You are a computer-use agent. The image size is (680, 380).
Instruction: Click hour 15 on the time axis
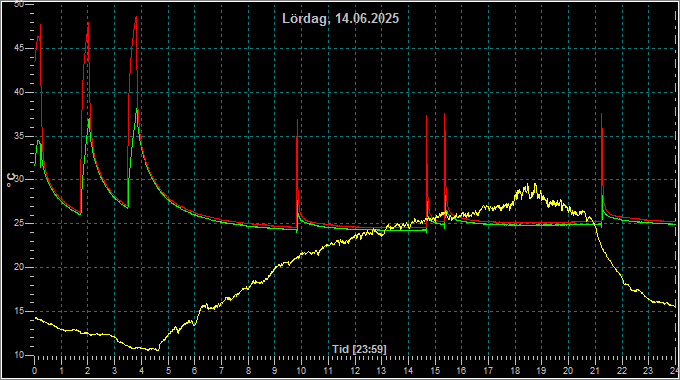coord(435,371)
